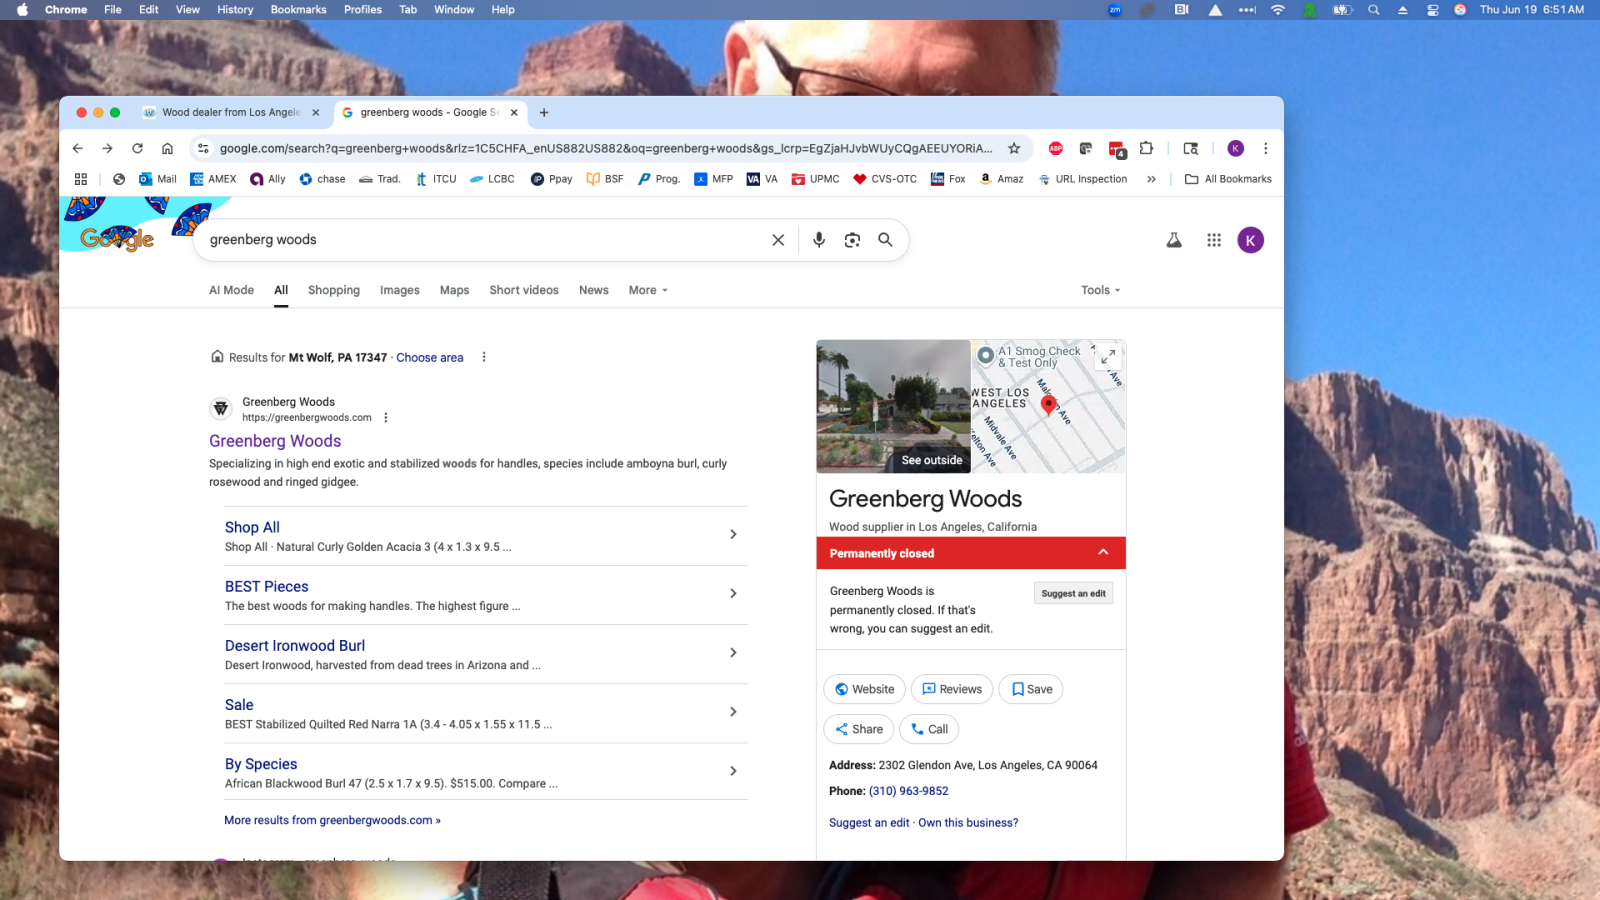Expand the Sale row chevron
Image resolution: width=1600 pixels, height=900 pixels.
(x=733, y=711)
